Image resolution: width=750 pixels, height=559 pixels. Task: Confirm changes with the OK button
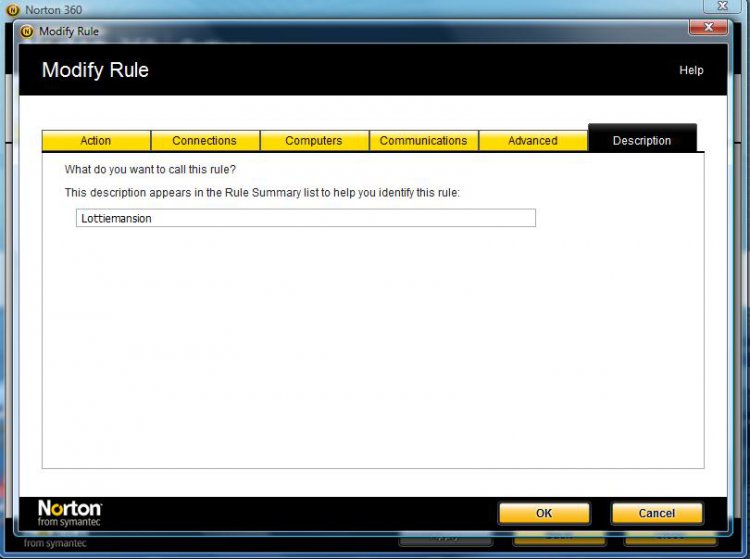pos(544,513)
